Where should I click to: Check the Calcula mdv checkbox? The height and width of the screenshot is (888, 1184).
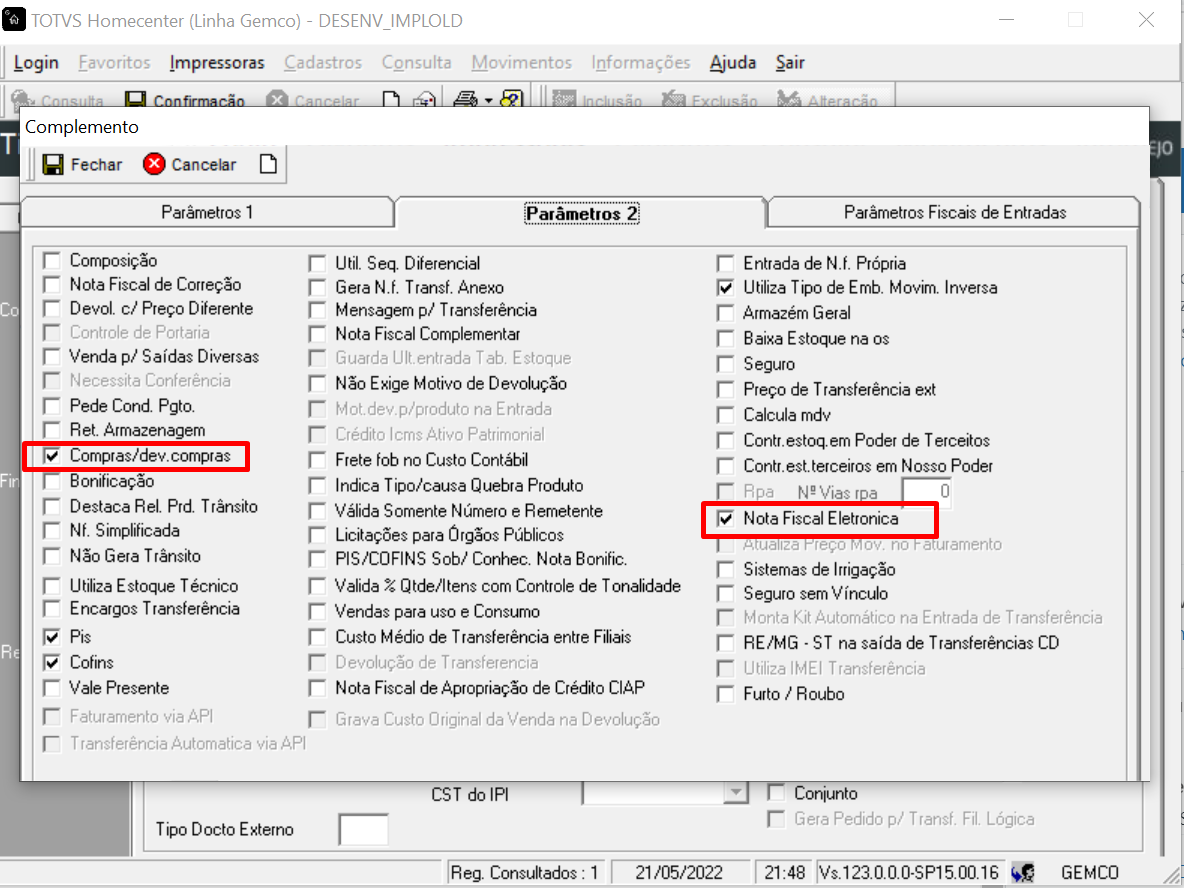725,416
